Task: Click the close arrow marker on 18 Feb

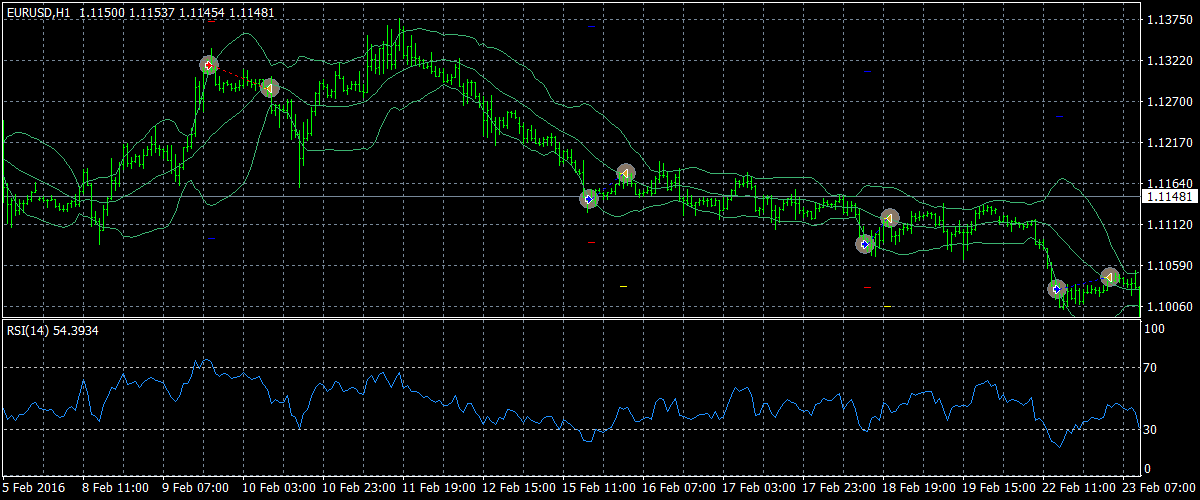Action: click(x=890, y=218)
